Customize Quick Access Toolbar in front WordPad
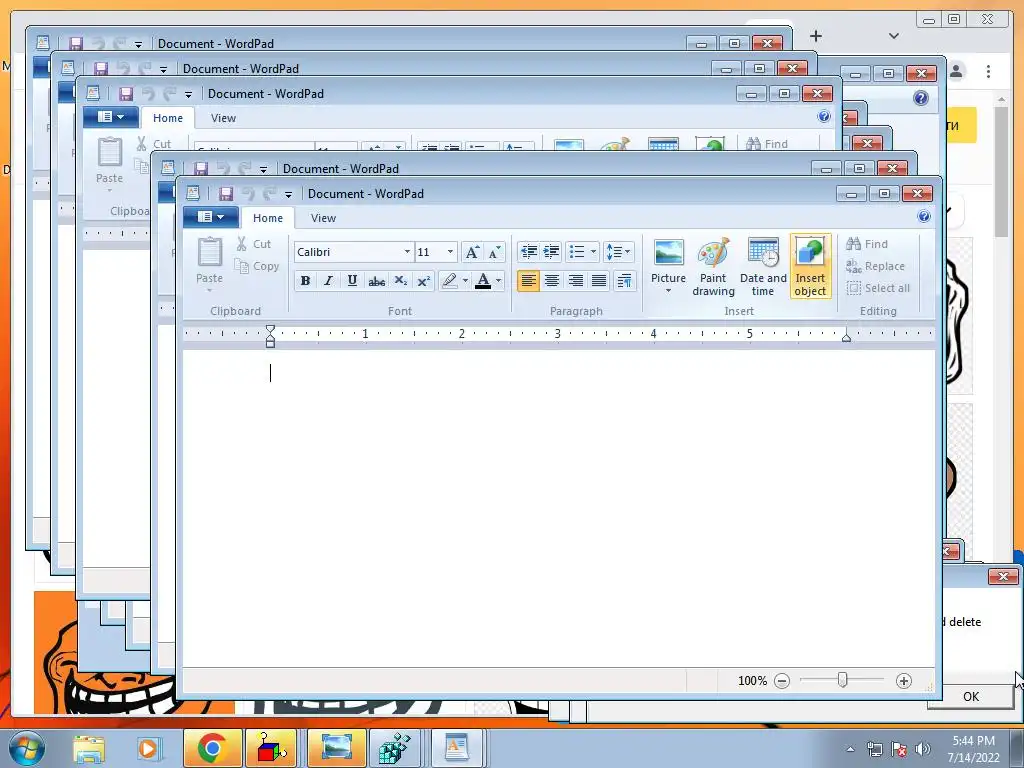This screenshot has height=768, width=1024. [288, 194]
